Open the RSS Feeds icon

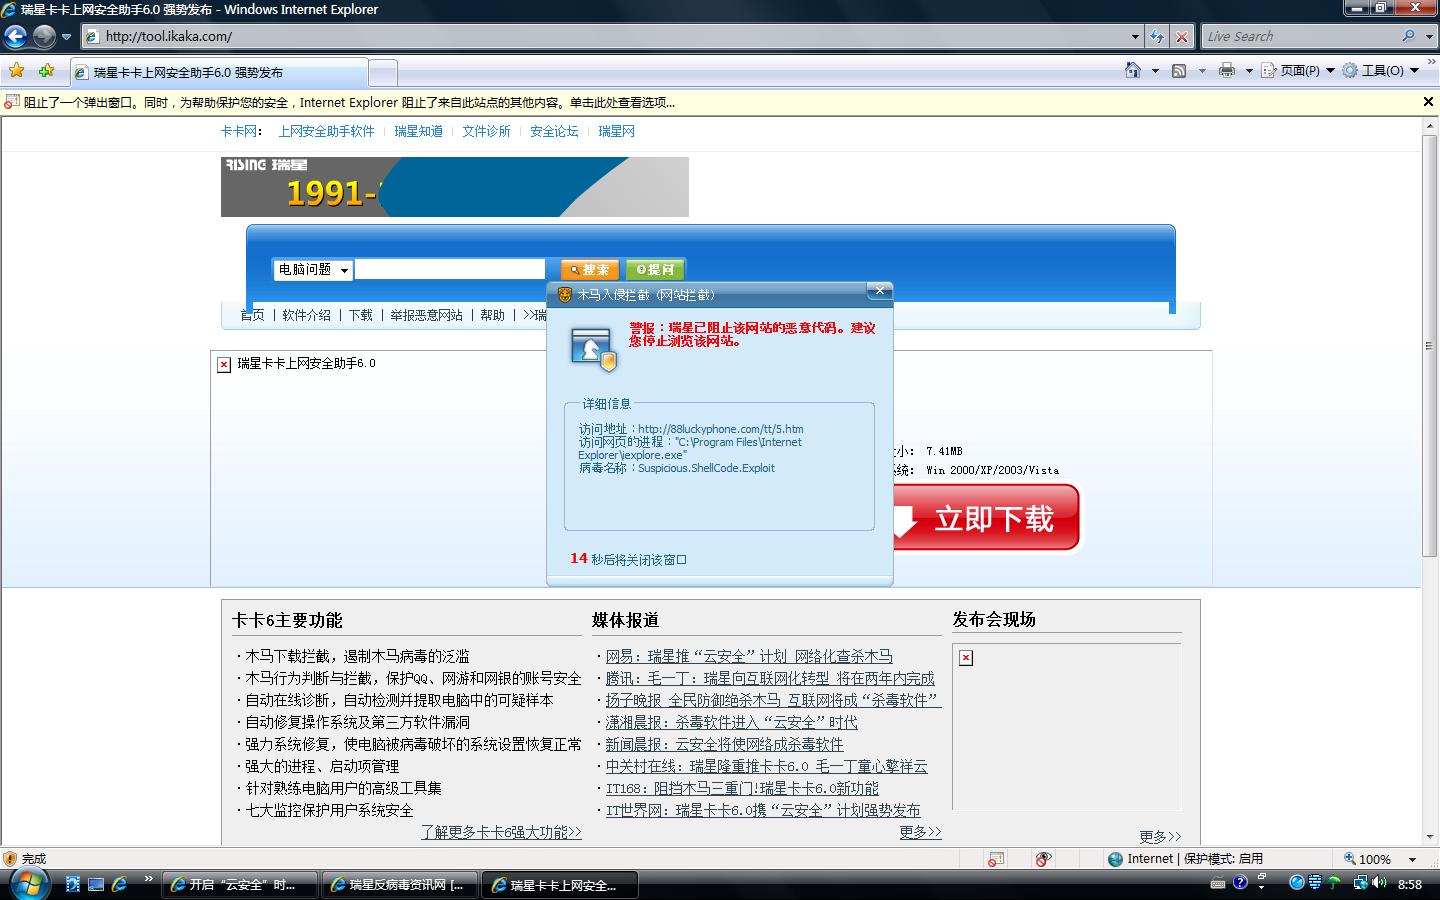pyautogui.click(x=1179, y=71)
